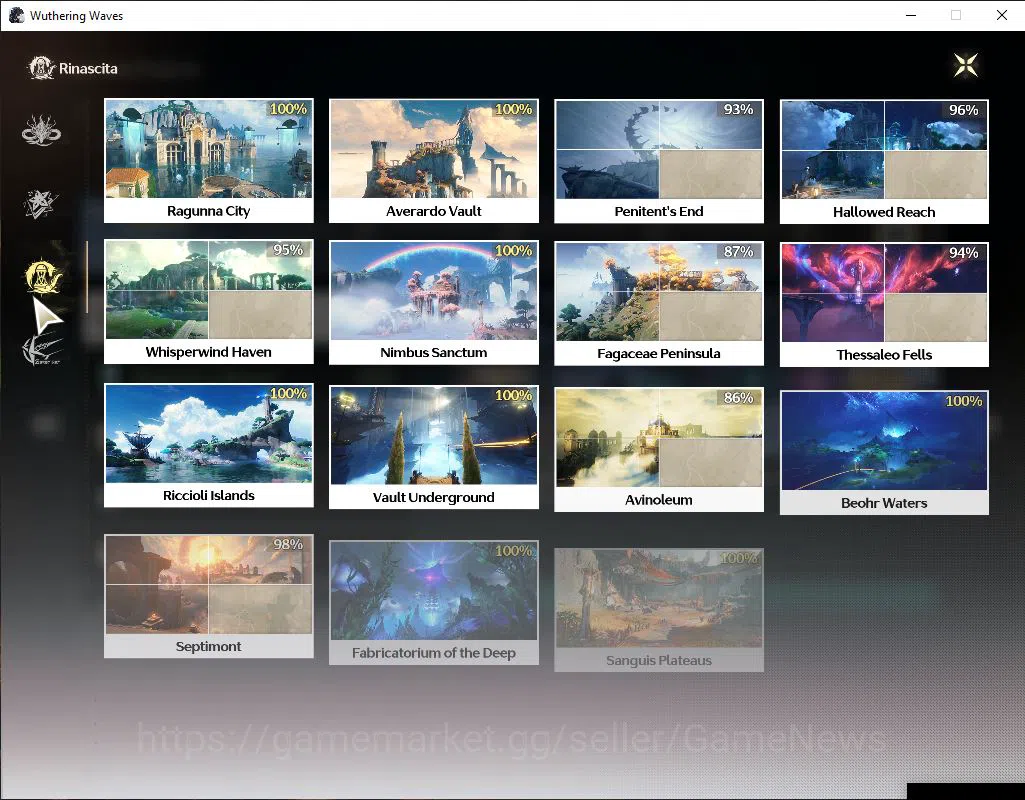The width and height of the screenshot is (1025, 800).
Task: Open the Riccioli Islands card
Action: pos(209,445)
